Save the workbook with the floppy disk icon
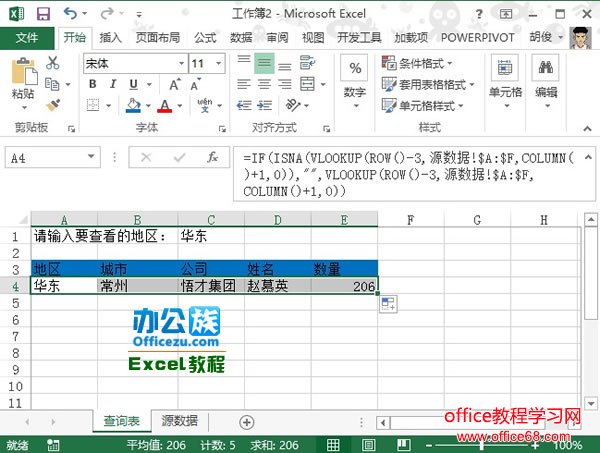The width and height of the screenshot is (600, 453). 43,14
